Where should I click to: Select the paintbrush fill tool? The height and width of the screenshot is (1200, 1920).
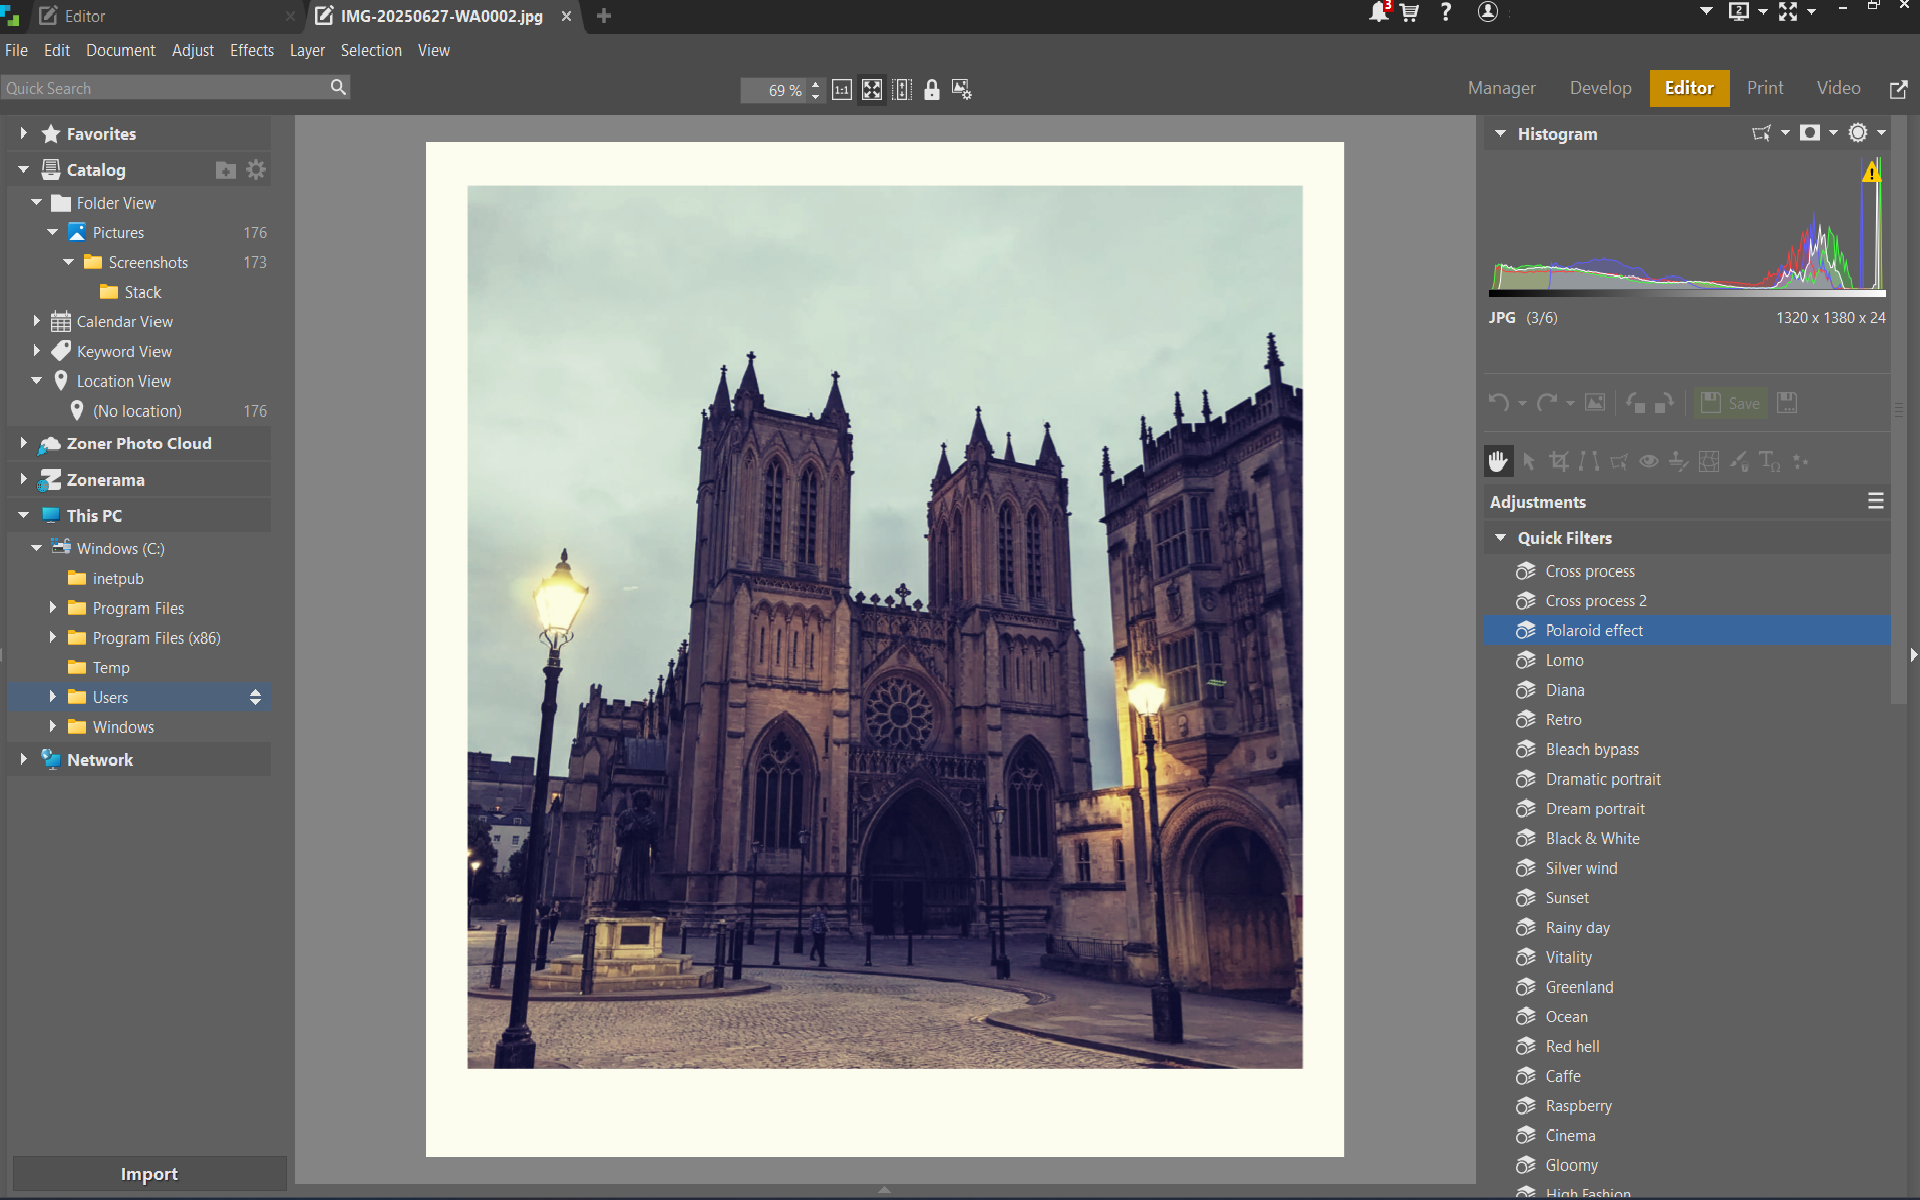tap(1740, 461)
